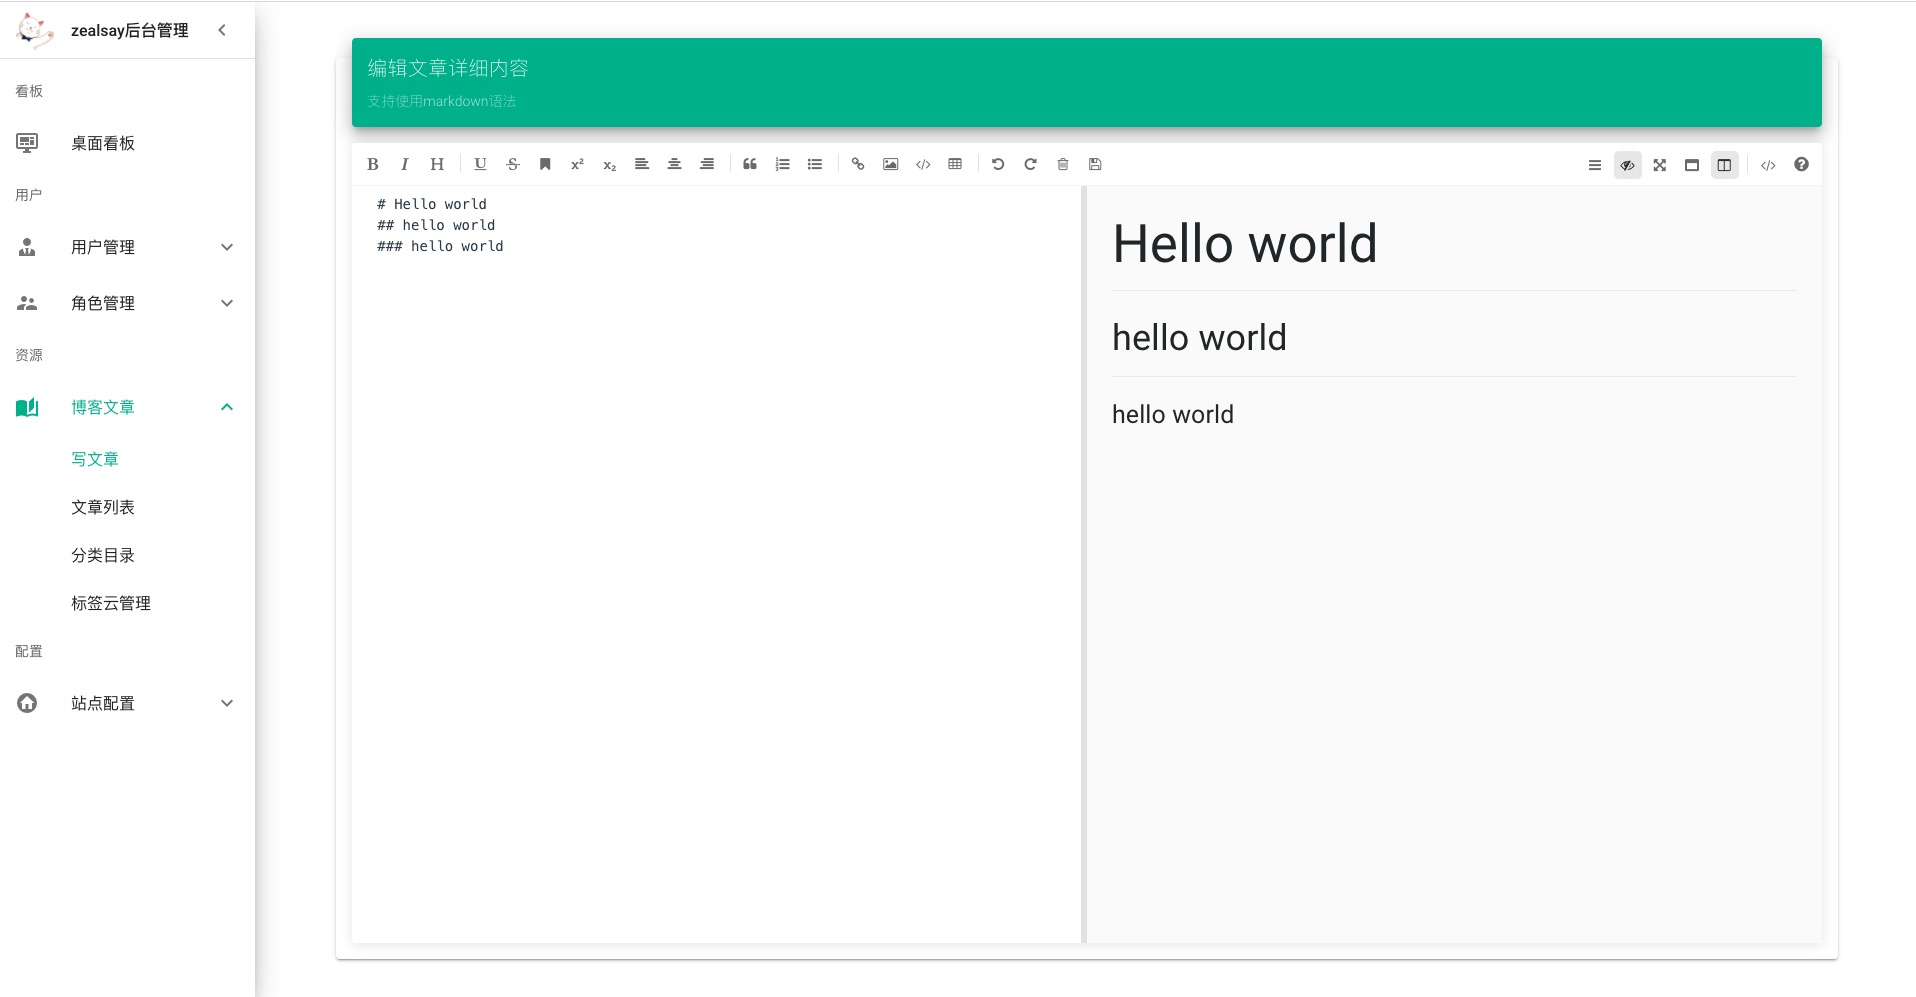The image size is (1916, 997).
Task: Expand the 角色管理 menu arrow
Action: click(x=227, y=303)
